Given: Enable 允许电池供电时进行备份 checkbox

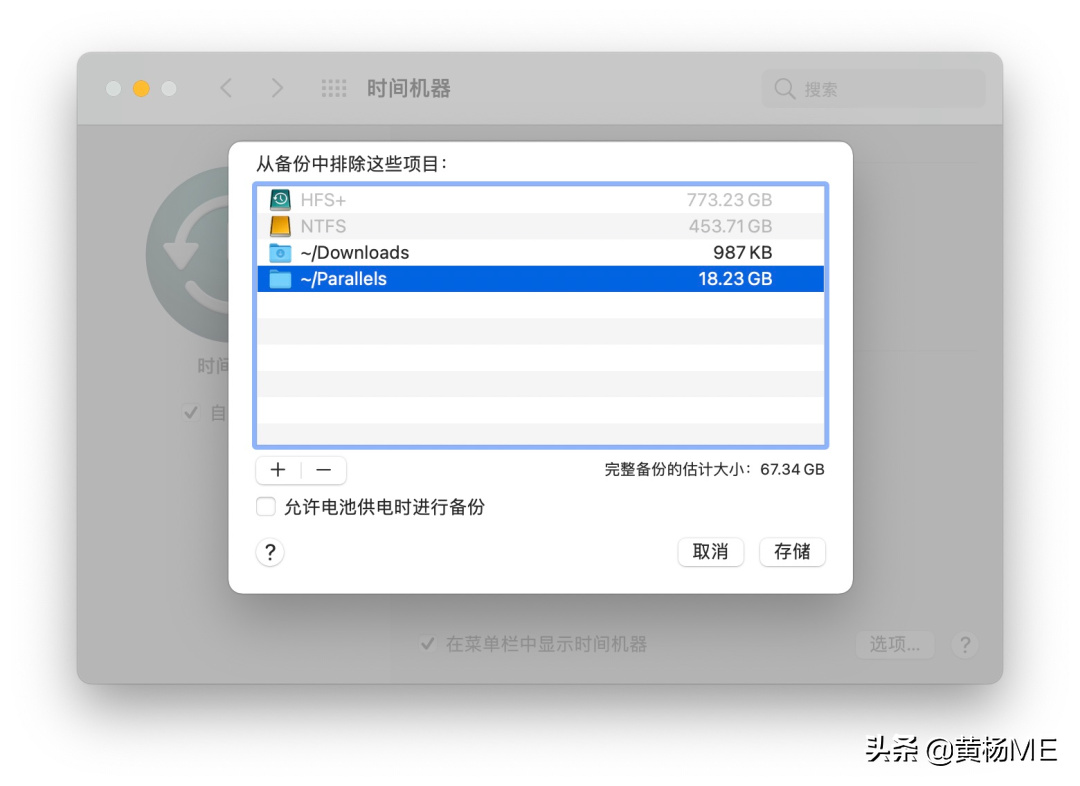Looking at the screenshot, I should 266,507.
